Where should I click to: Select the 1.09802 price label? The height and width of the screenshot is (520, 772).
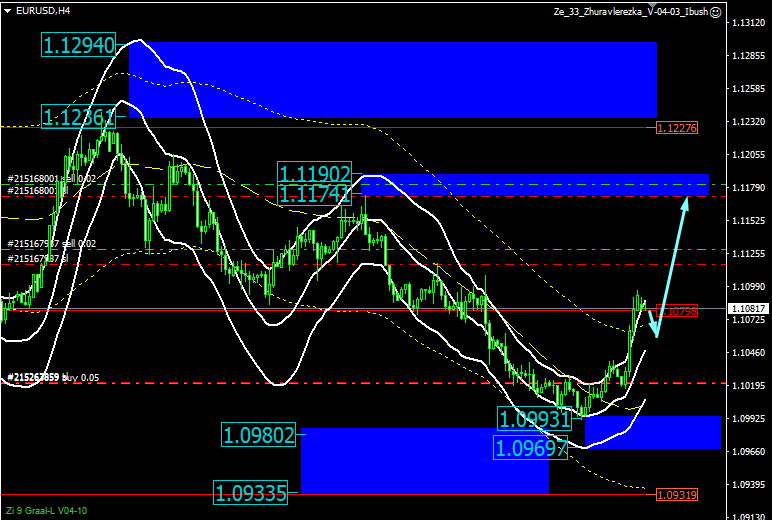pyautogui.click(x=259, y=435)
